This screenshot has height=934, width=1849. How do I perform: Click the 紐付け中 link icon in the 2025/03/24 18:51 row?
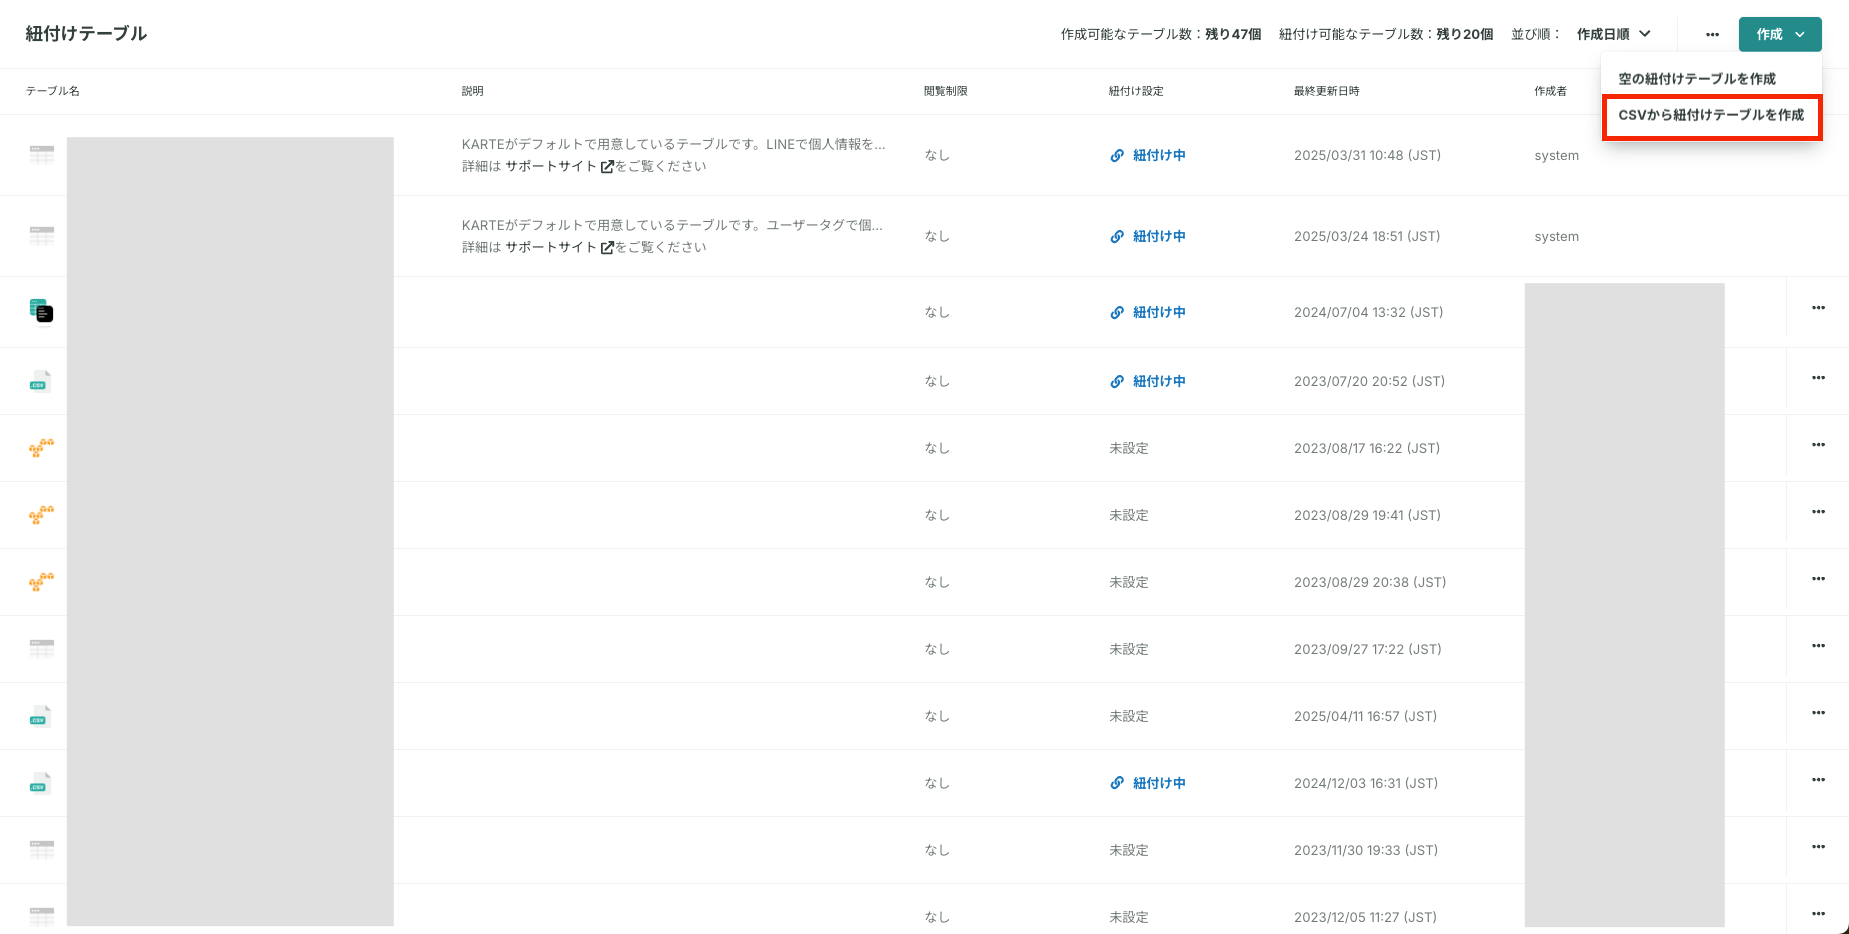[1117, 236]
